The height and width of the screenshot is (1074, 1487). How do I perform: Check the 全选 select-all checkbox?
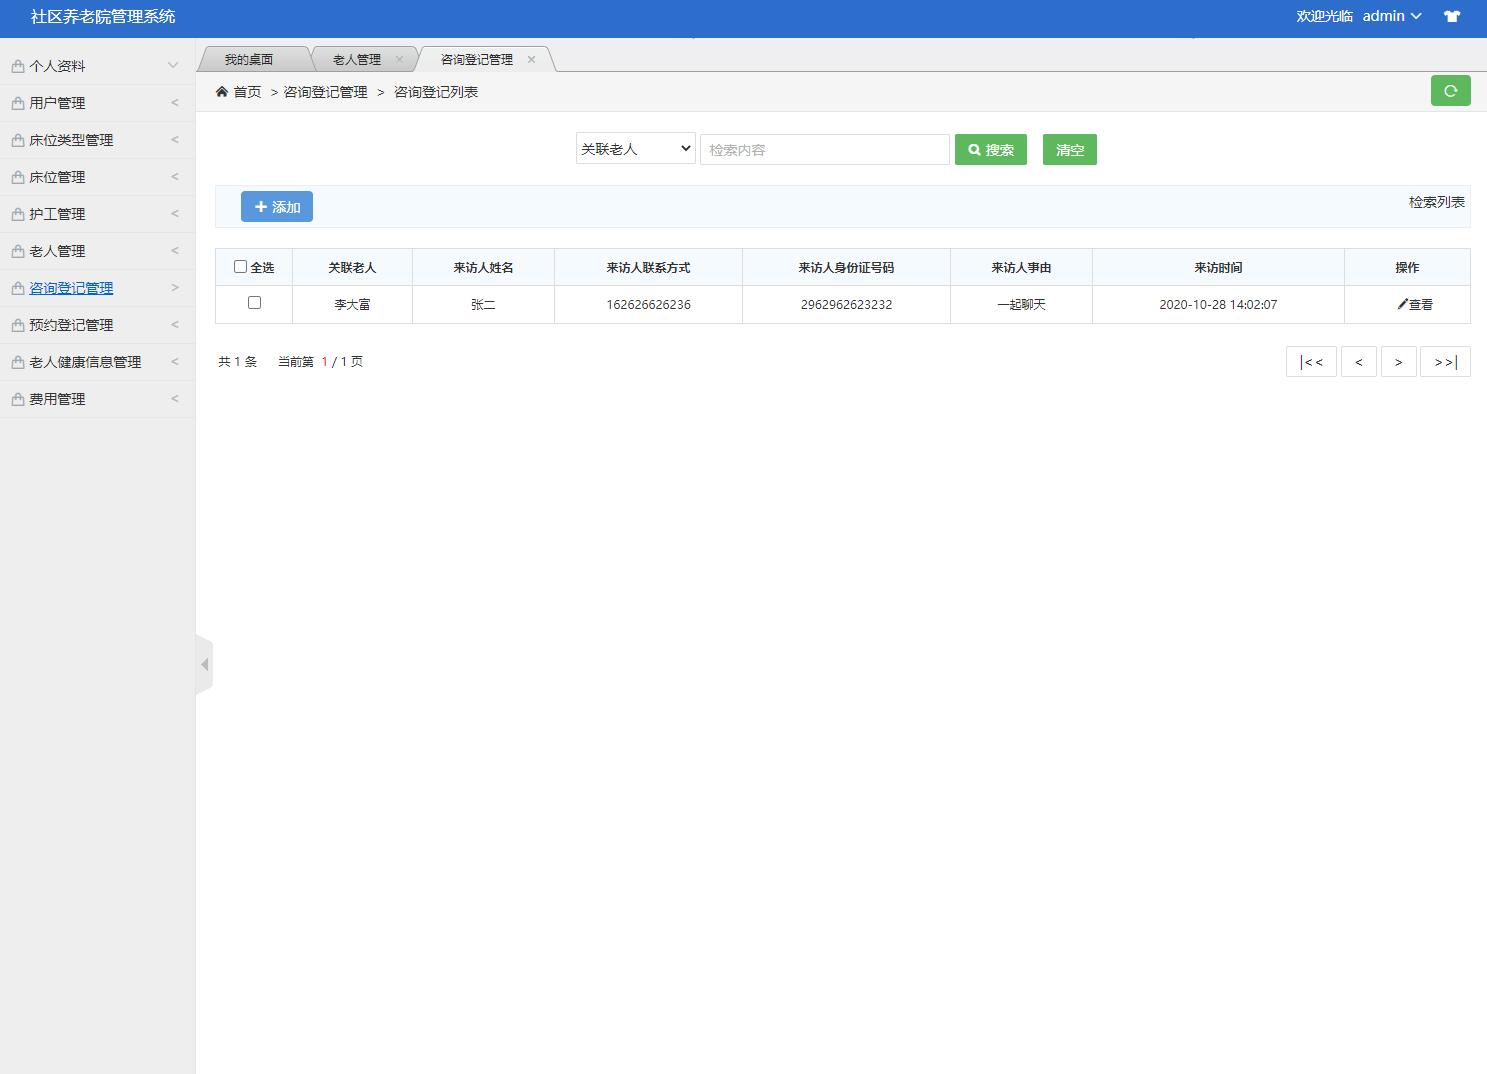pyautogui.click(x=240, y=266)
